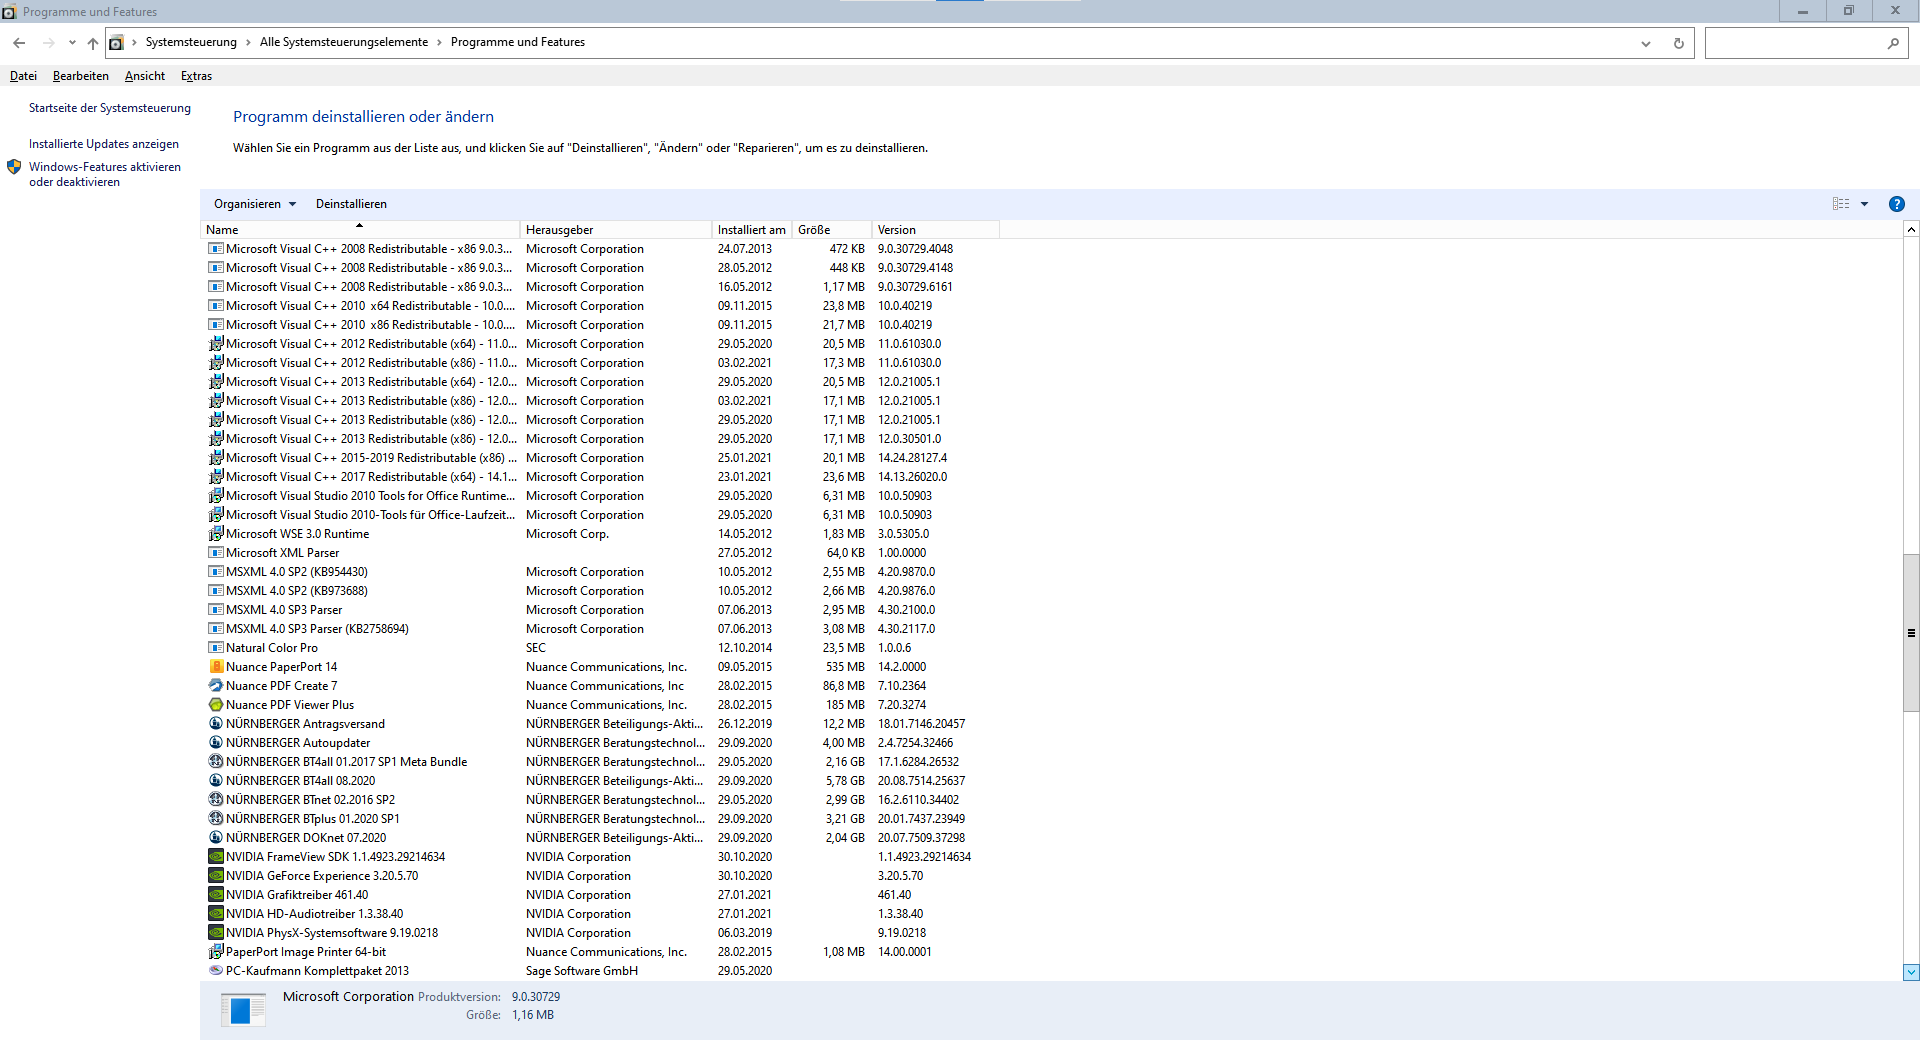1920x1040 pixels.
Task: Click the NVIDIA FrameView SDK icon
Action: [215, 857]
